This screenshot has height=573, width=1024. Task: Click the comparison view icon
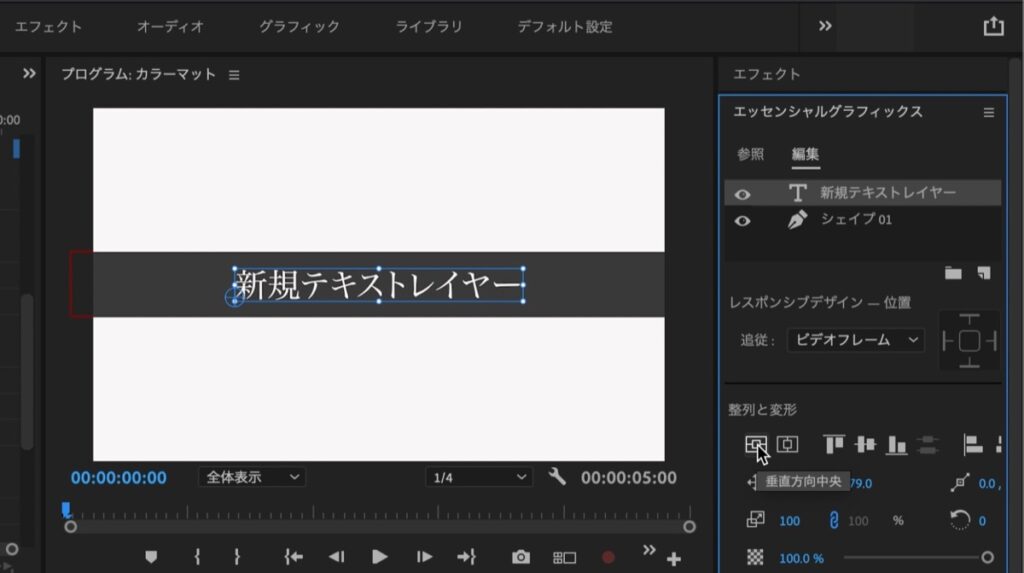tap(564, 558)
